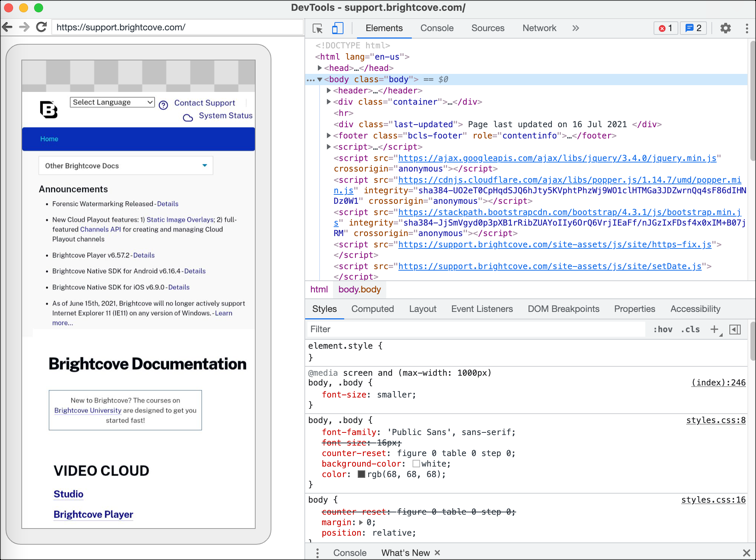Expand the Other Brightcove Docs dropdown

click(x=126, y=166)
